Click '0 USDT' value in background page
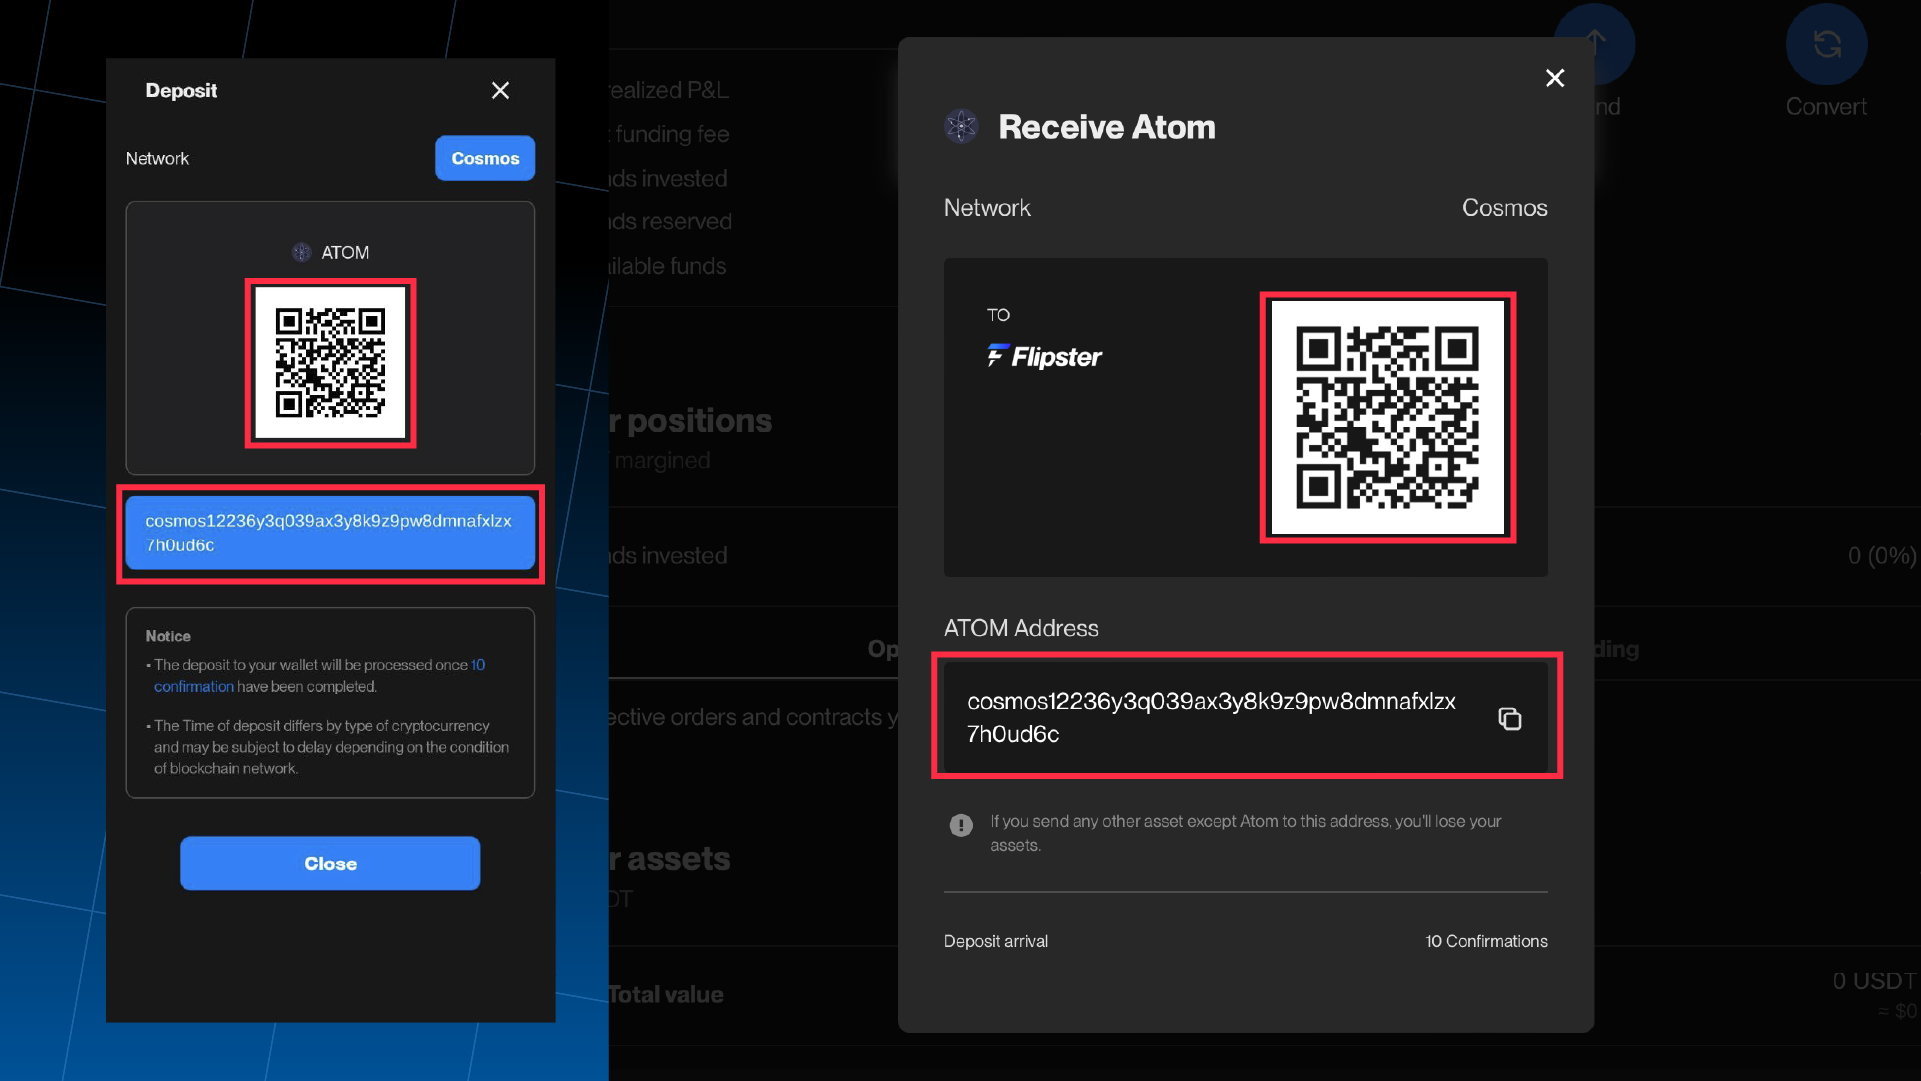 1874,981
